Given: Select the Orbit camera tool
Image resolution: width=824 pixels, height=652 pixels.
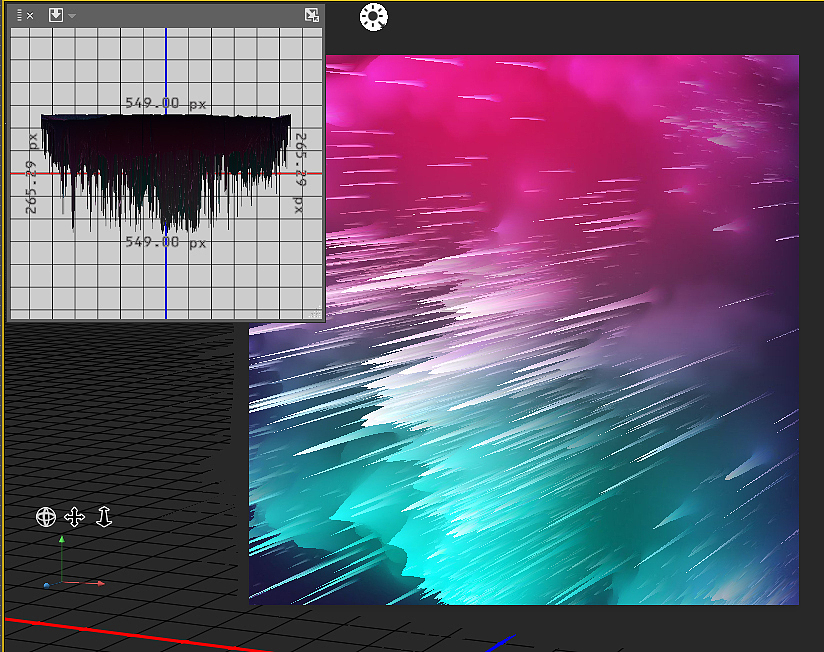Looking at the screenshot, I should [46, 517].
